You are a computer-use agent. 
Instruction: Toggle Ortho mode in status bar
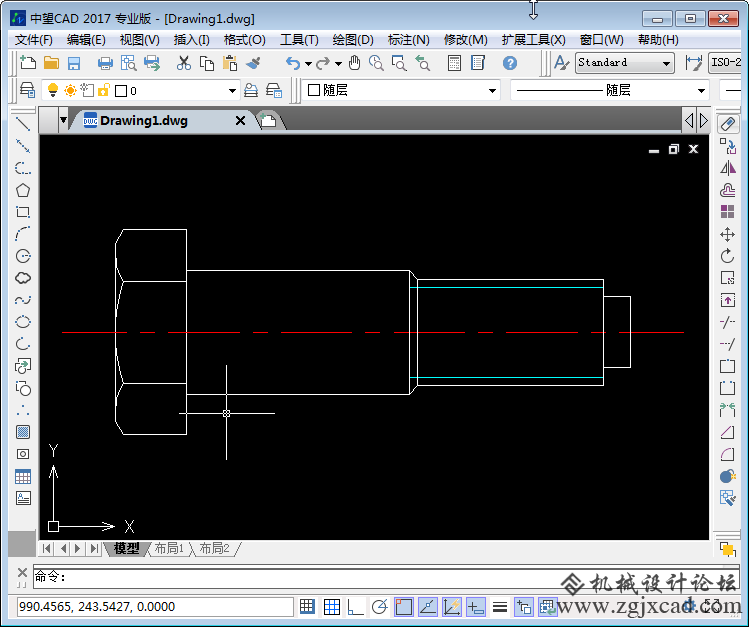[355, 607]
